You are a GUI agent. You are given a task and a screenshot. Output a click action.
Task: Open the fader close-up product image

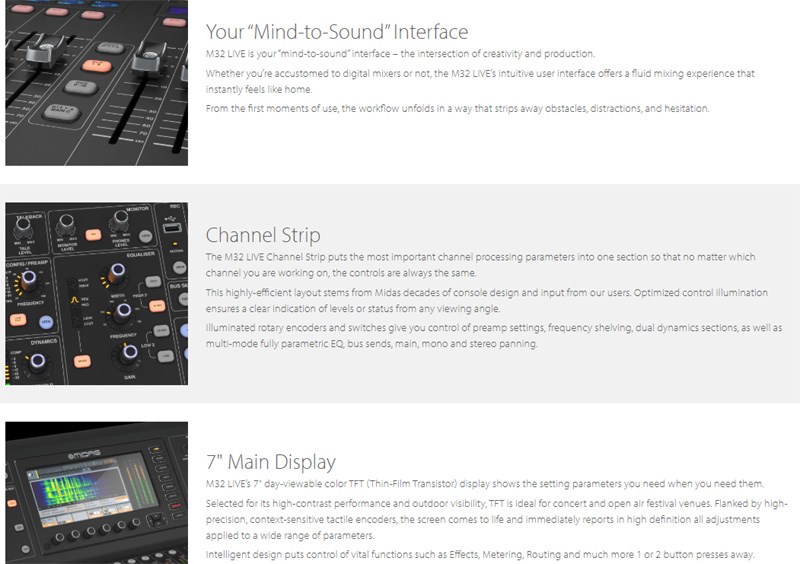[96, 83]
